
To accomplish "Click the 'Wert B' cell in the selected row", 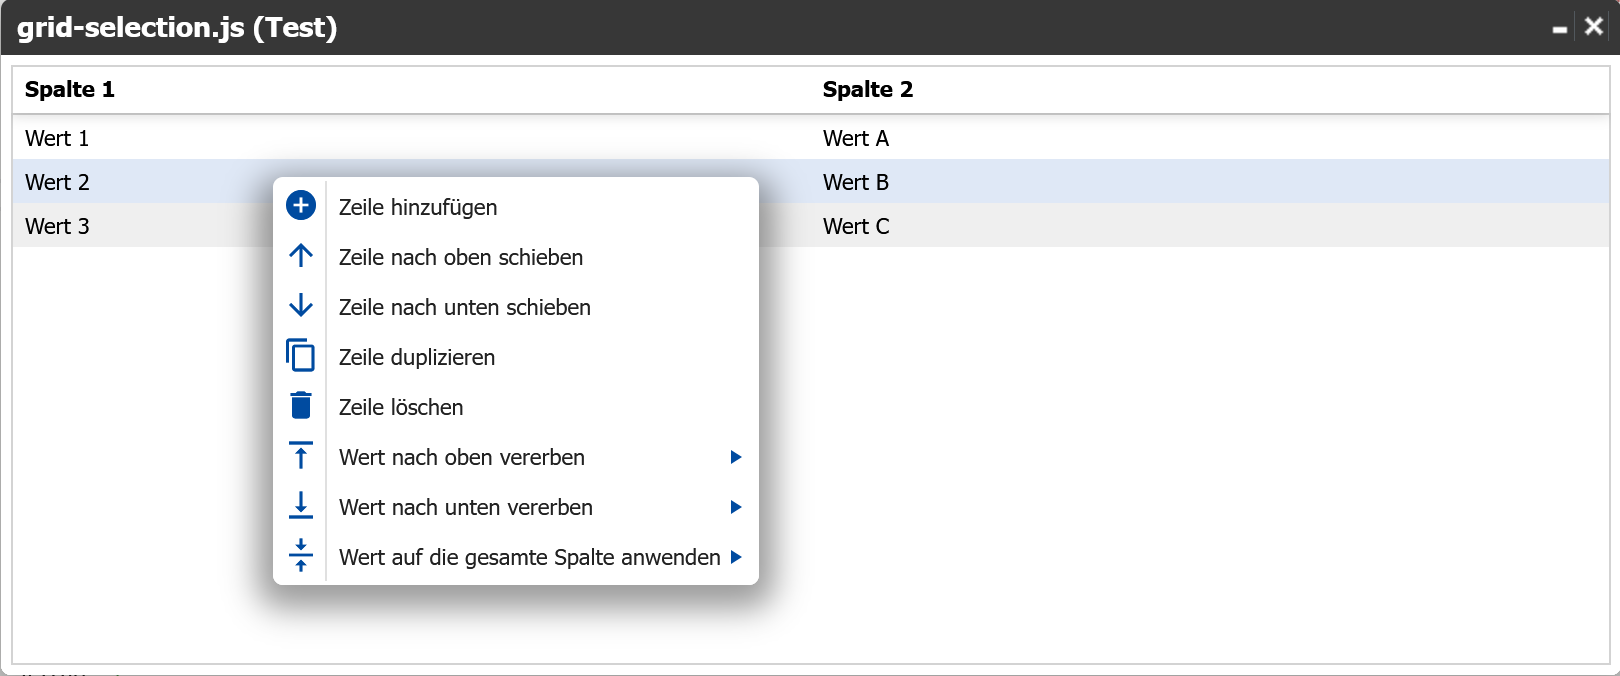I will (856, 183).
